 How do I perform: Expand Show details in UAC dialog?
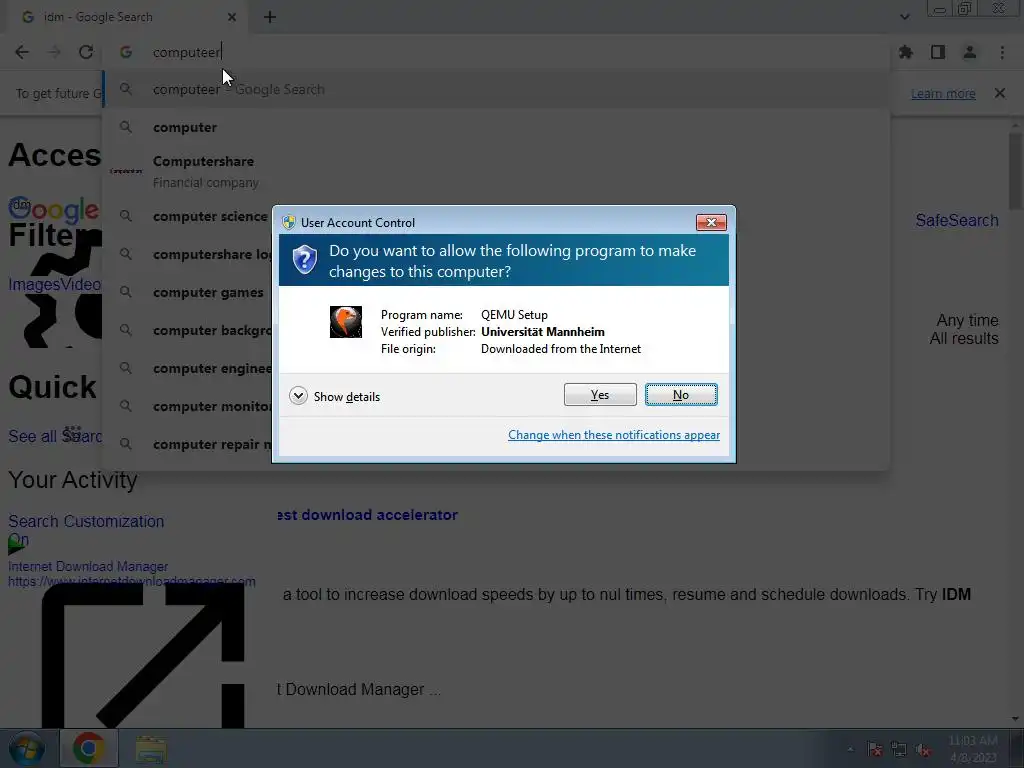(334, 396)
